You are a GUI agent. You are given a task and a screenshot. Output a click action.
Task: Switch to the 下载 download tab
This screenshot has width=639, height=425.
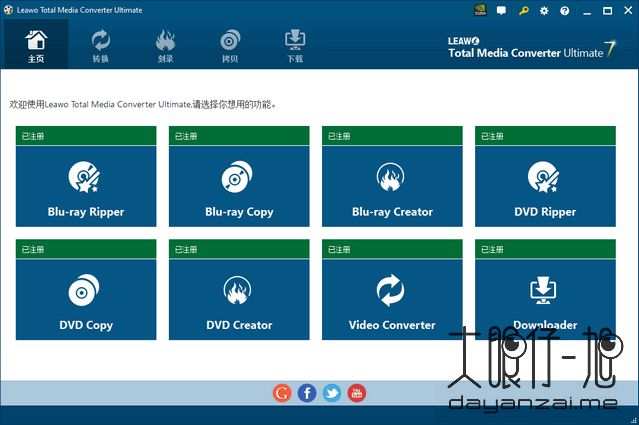click(x=295, y=45)
